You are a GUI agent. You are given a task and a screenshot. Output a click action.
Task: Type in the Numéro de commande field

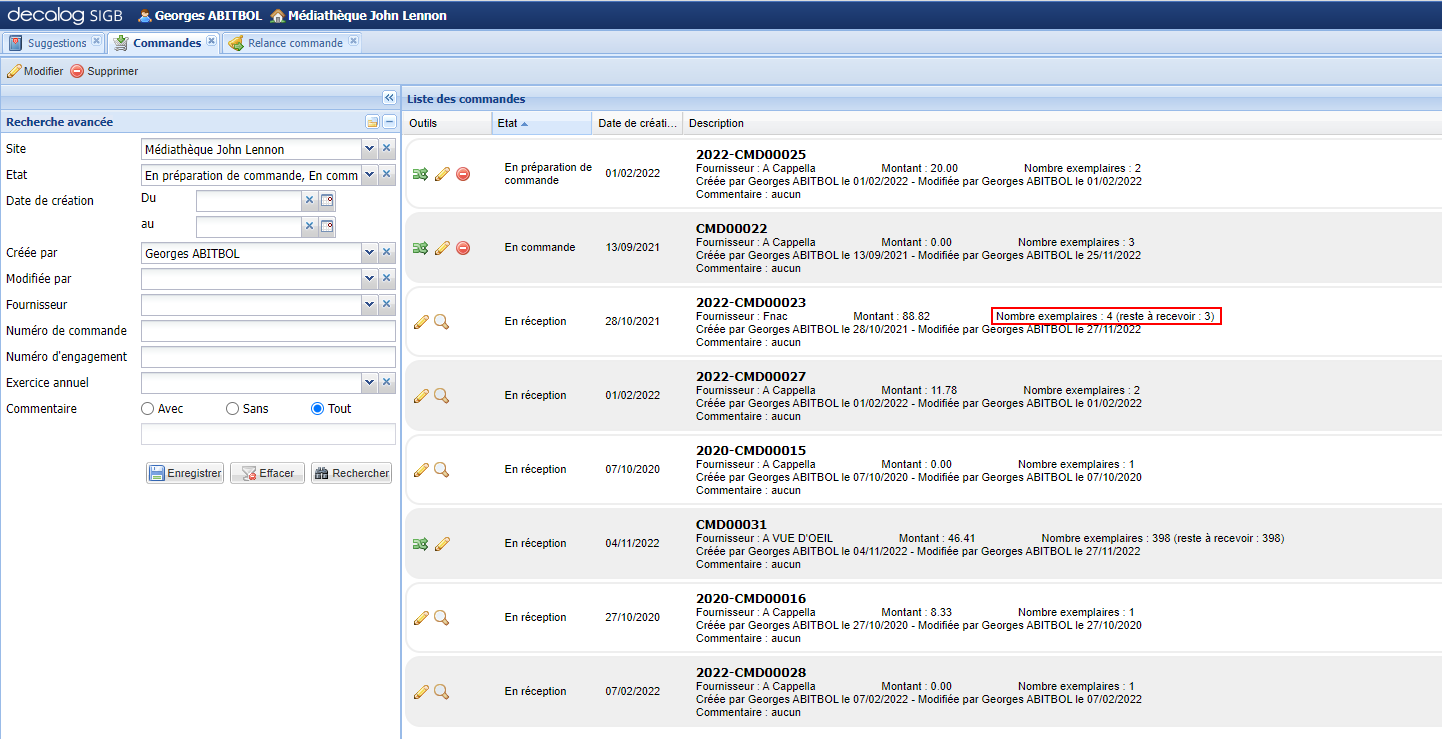(x=268, y=330)
